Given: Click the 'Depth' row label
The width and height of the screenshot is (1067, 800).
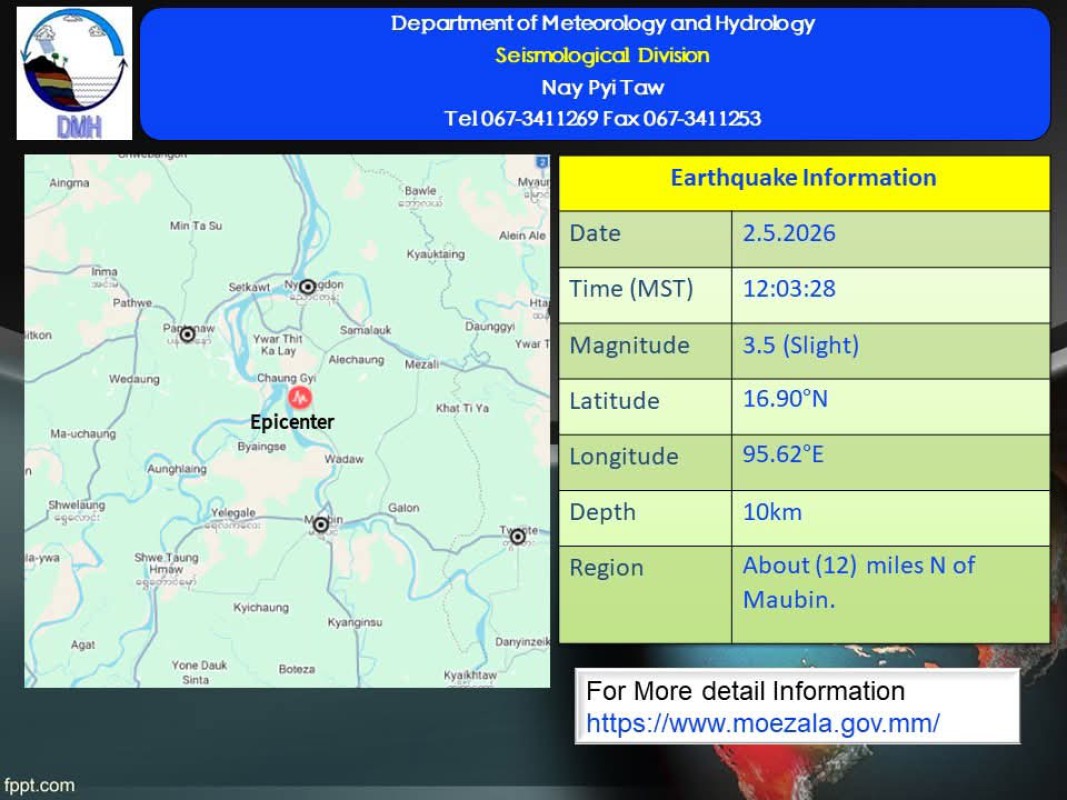Looking at the screenshot, I should click(x=602, y=512).
